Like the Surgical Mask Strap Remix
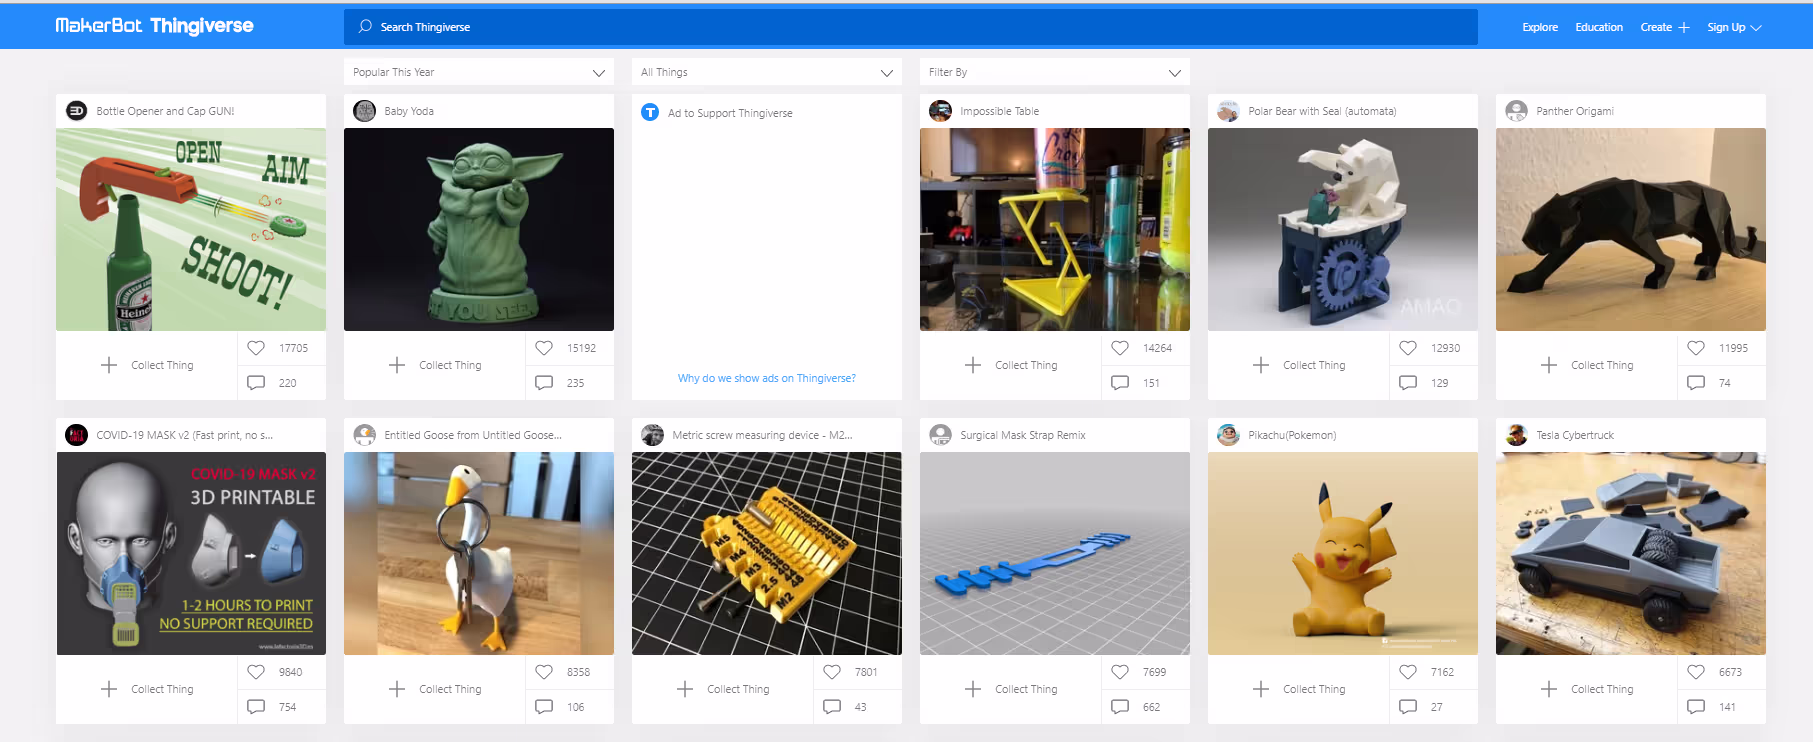Viewport: 1813px width, 742px height. (1120, 672)
